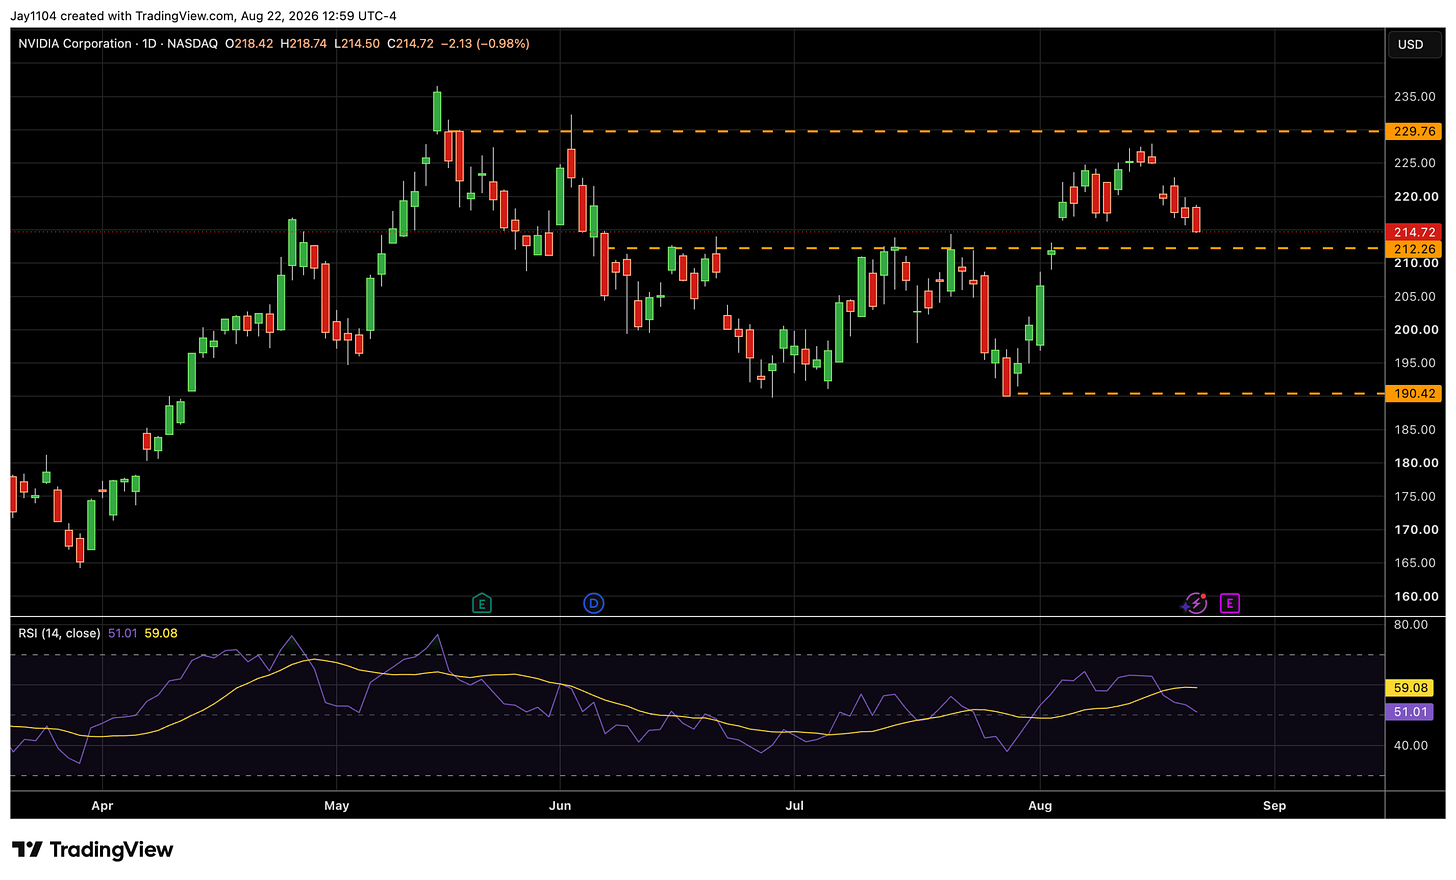Click the 40.00 RSI axis tick

click(x=1411, y=746)
